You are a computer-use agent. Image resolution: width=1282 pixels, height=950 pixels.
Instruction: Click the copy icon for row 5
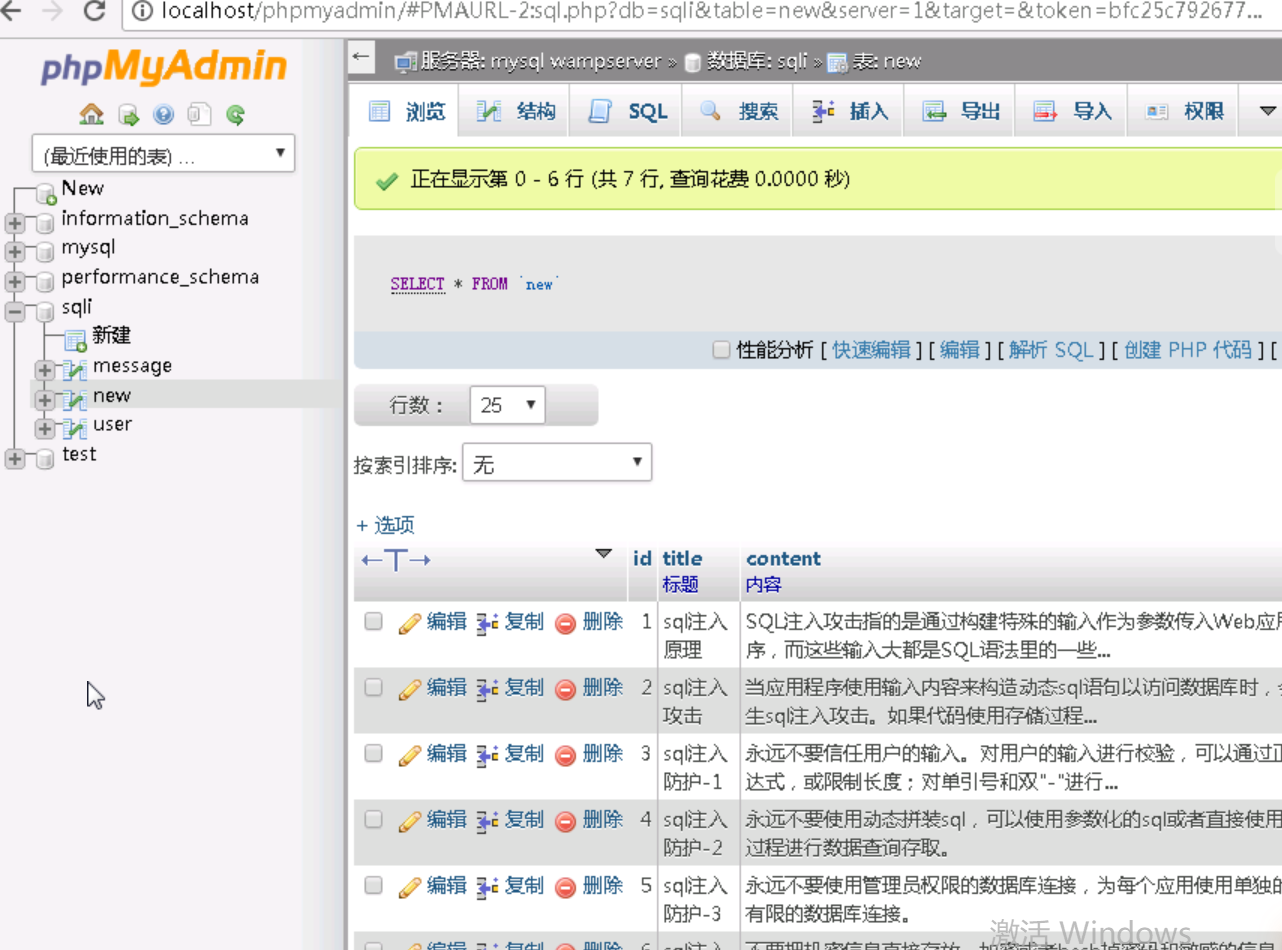pyautogui.click(x=487, y=887)
